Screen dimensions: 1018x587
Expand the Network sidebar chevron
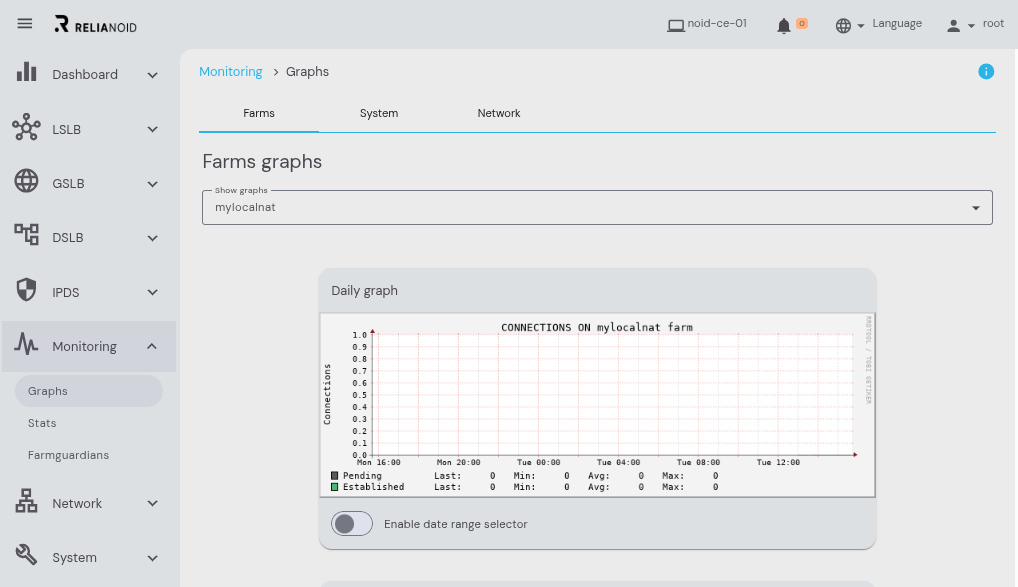coord(153,503)
